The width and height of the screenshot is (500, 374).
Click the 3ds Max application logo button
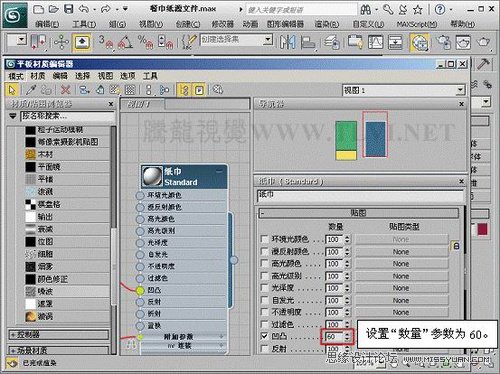tap(15, 15)
